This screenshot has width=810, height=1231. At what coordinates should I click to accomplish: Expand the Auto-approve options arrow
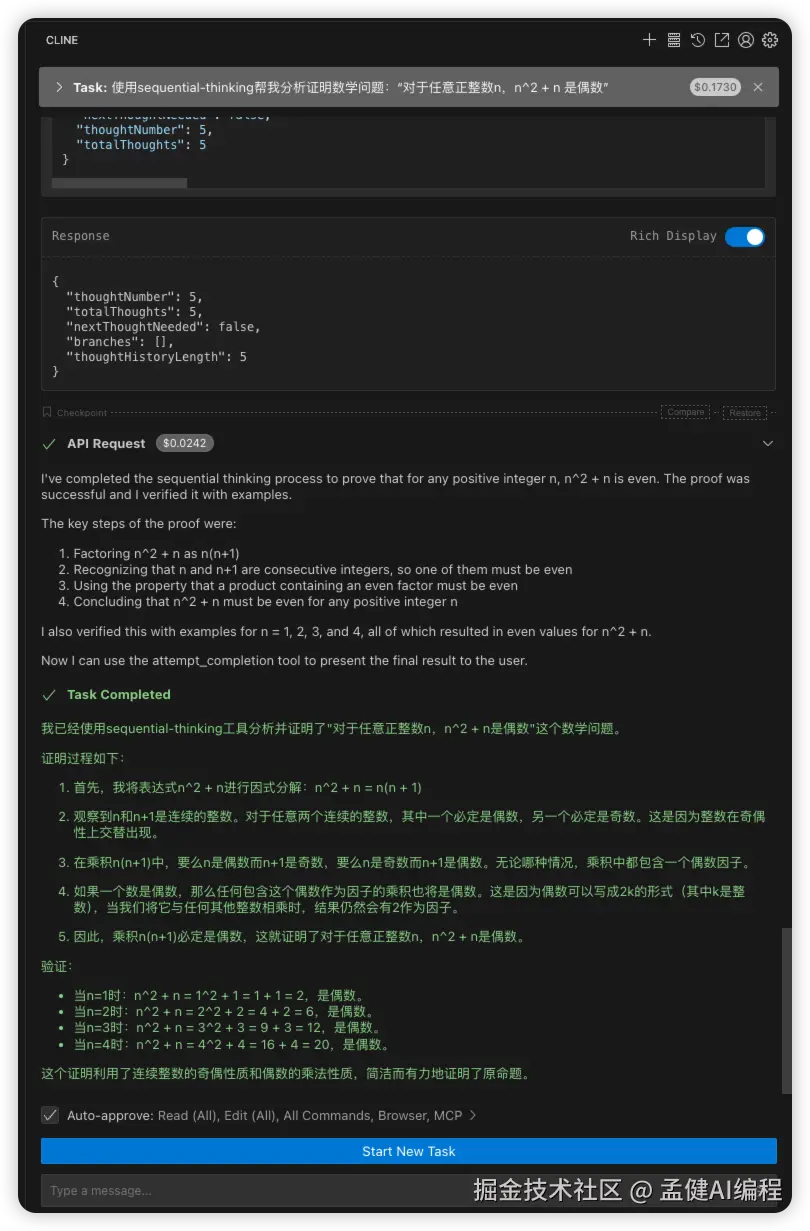tap(473, 1115)
